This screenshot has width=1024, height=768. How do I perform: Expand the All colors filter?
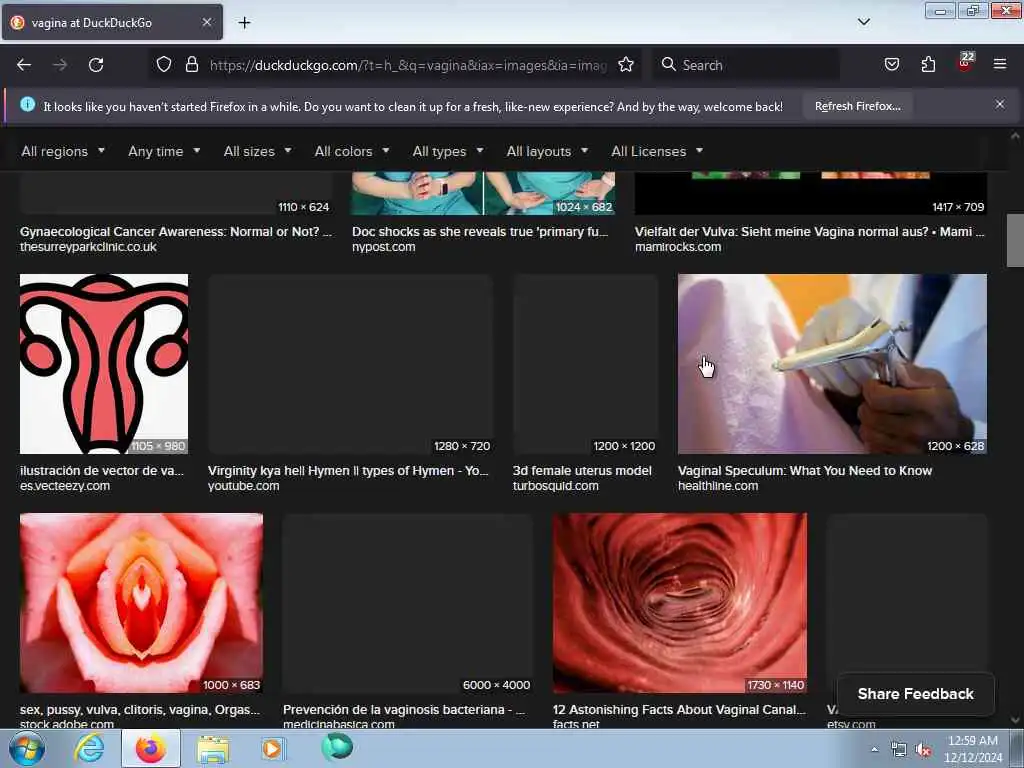coord(352,151)
